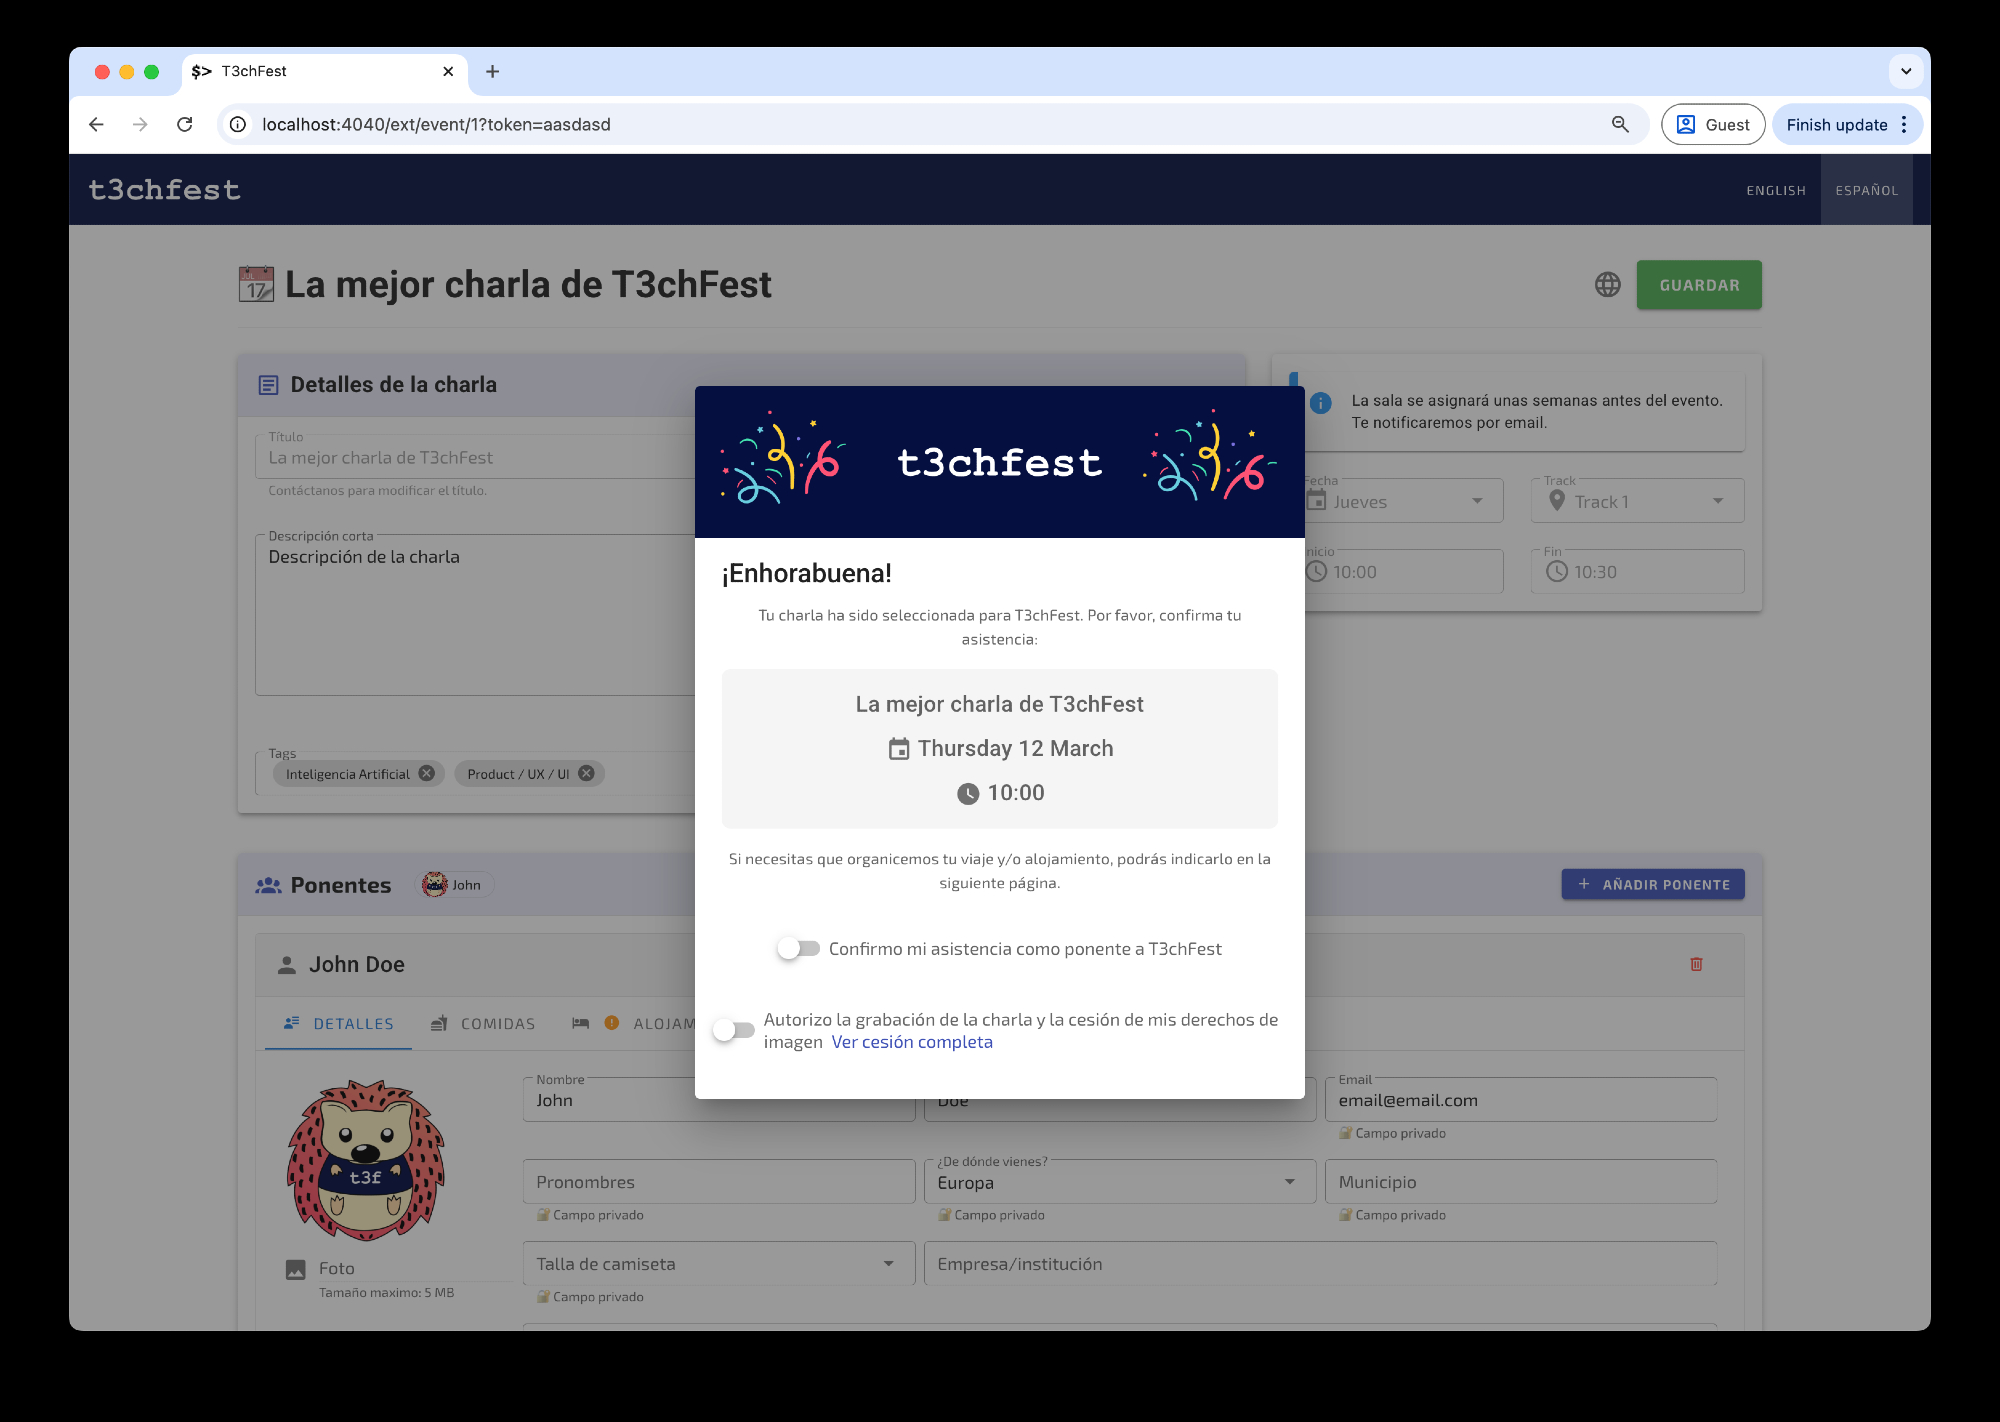Reload the browser page
2000x1422 pixels.
click(185, 124)
